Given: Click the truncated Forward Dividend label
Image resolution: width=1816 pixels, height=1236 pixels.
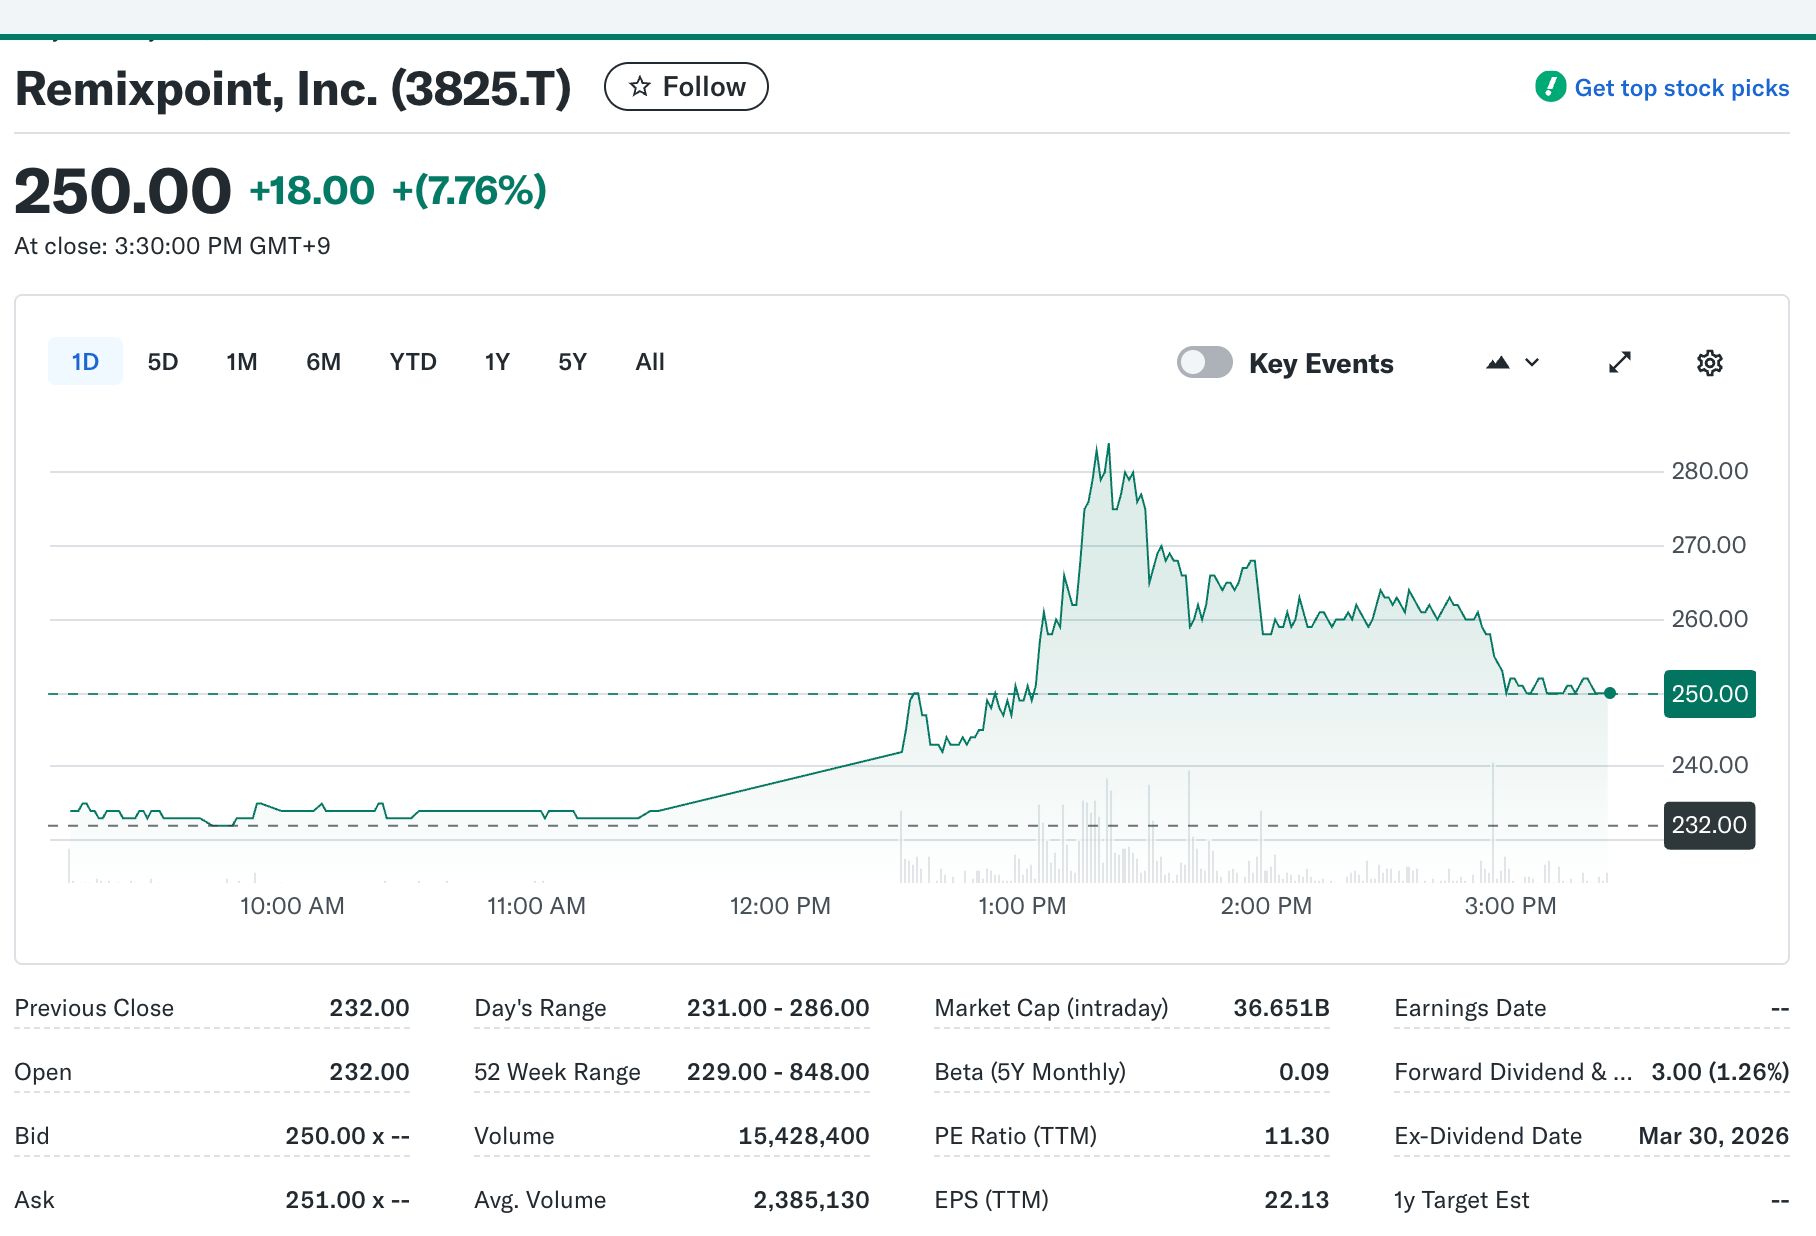Looking at the screenshot, I should pyautogui.click(x=1512, y=1072).
